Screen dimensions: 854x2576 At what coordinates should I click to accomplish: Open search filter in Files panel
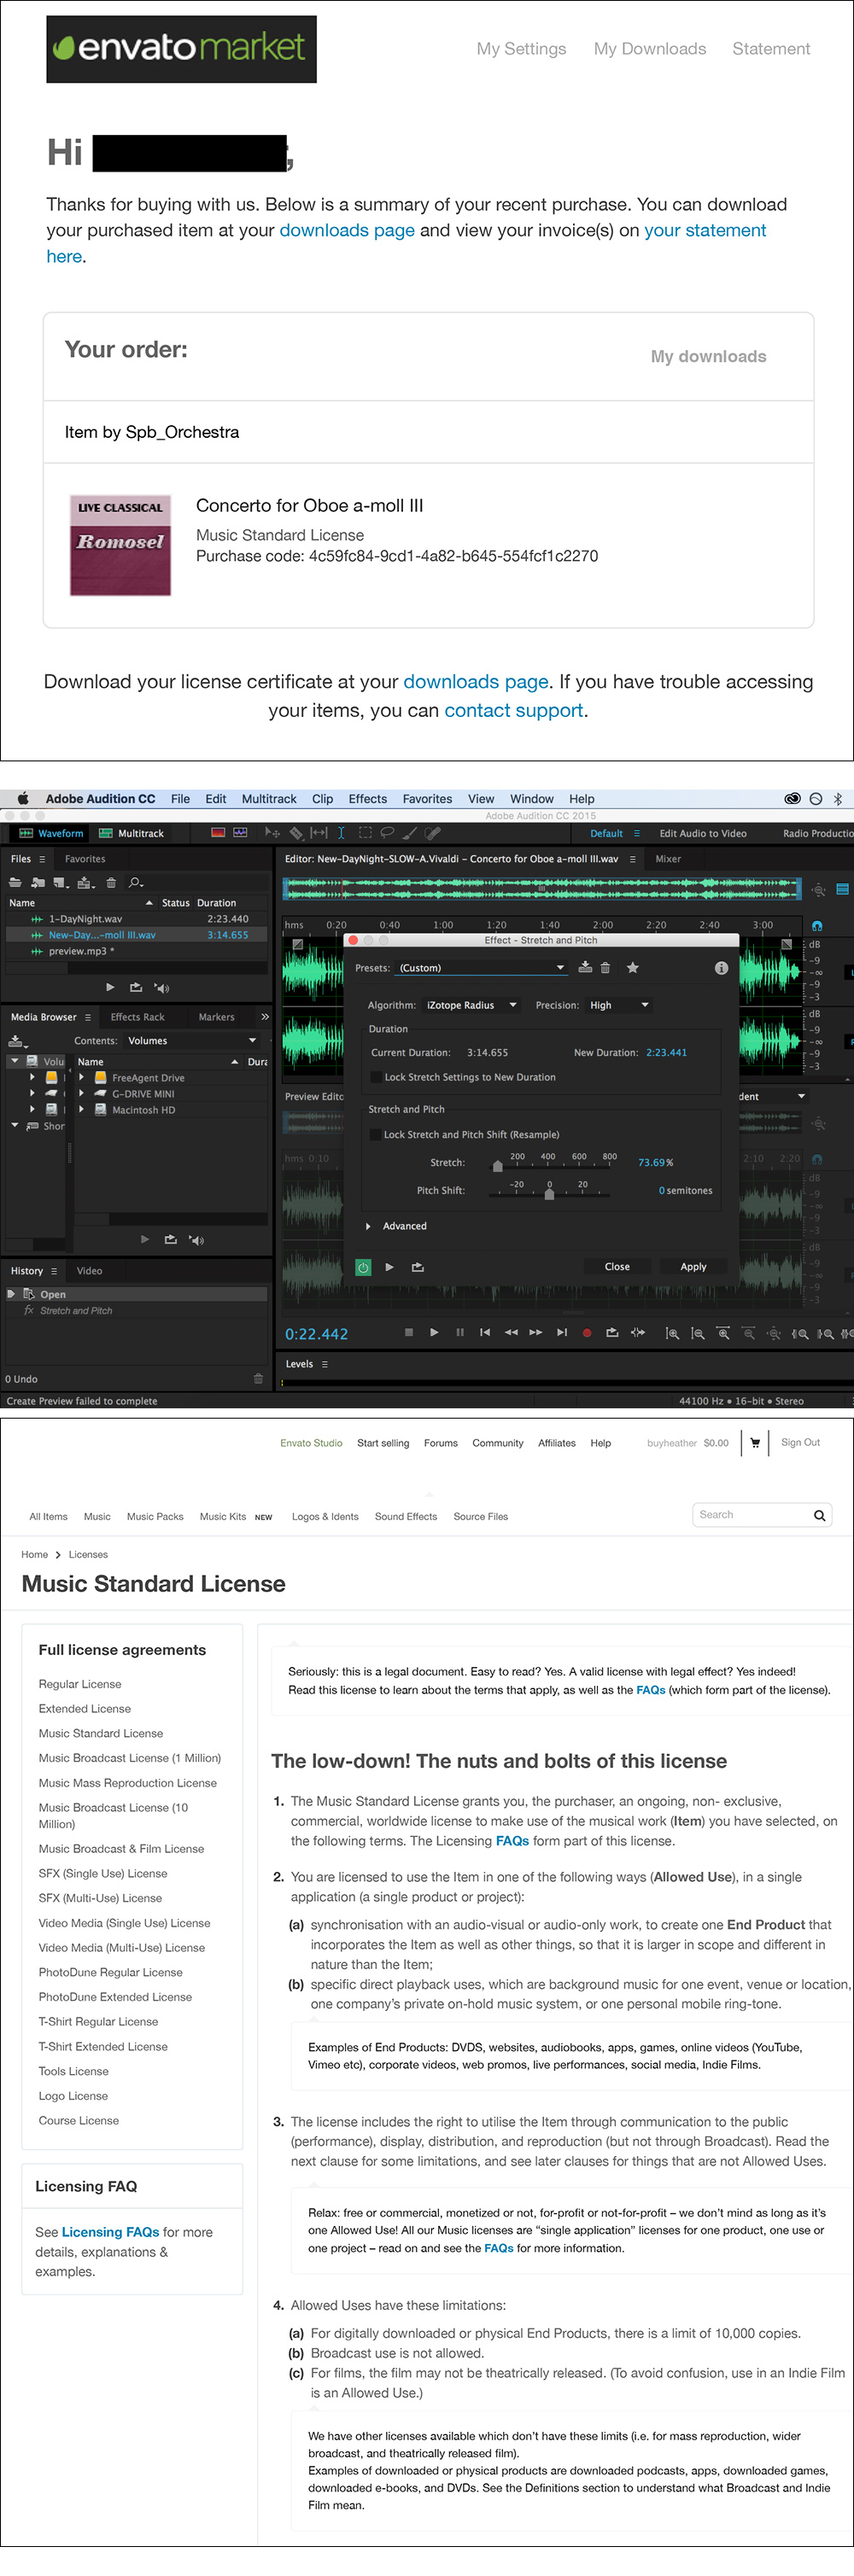pyautogui.click(x=136, y=882)
